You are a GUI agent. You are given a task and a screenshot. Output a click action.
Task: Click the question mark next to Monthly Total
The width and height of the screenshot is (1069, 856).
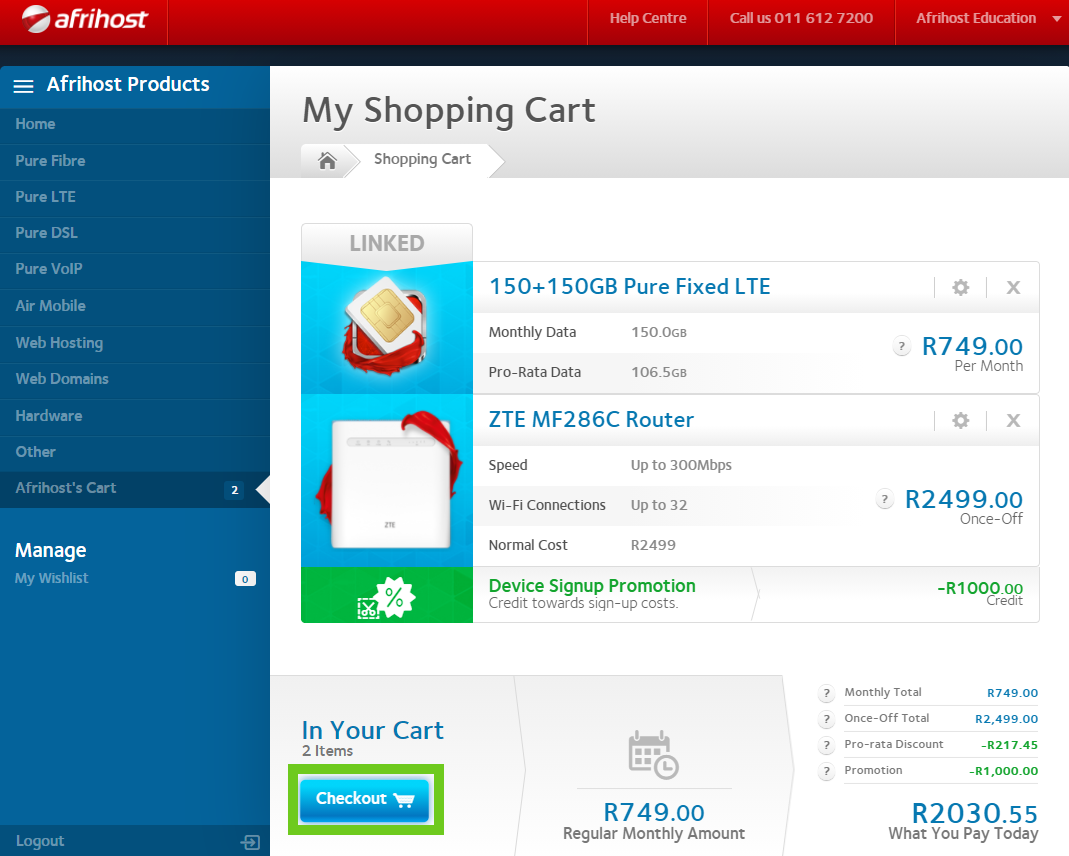coord(826,694)
